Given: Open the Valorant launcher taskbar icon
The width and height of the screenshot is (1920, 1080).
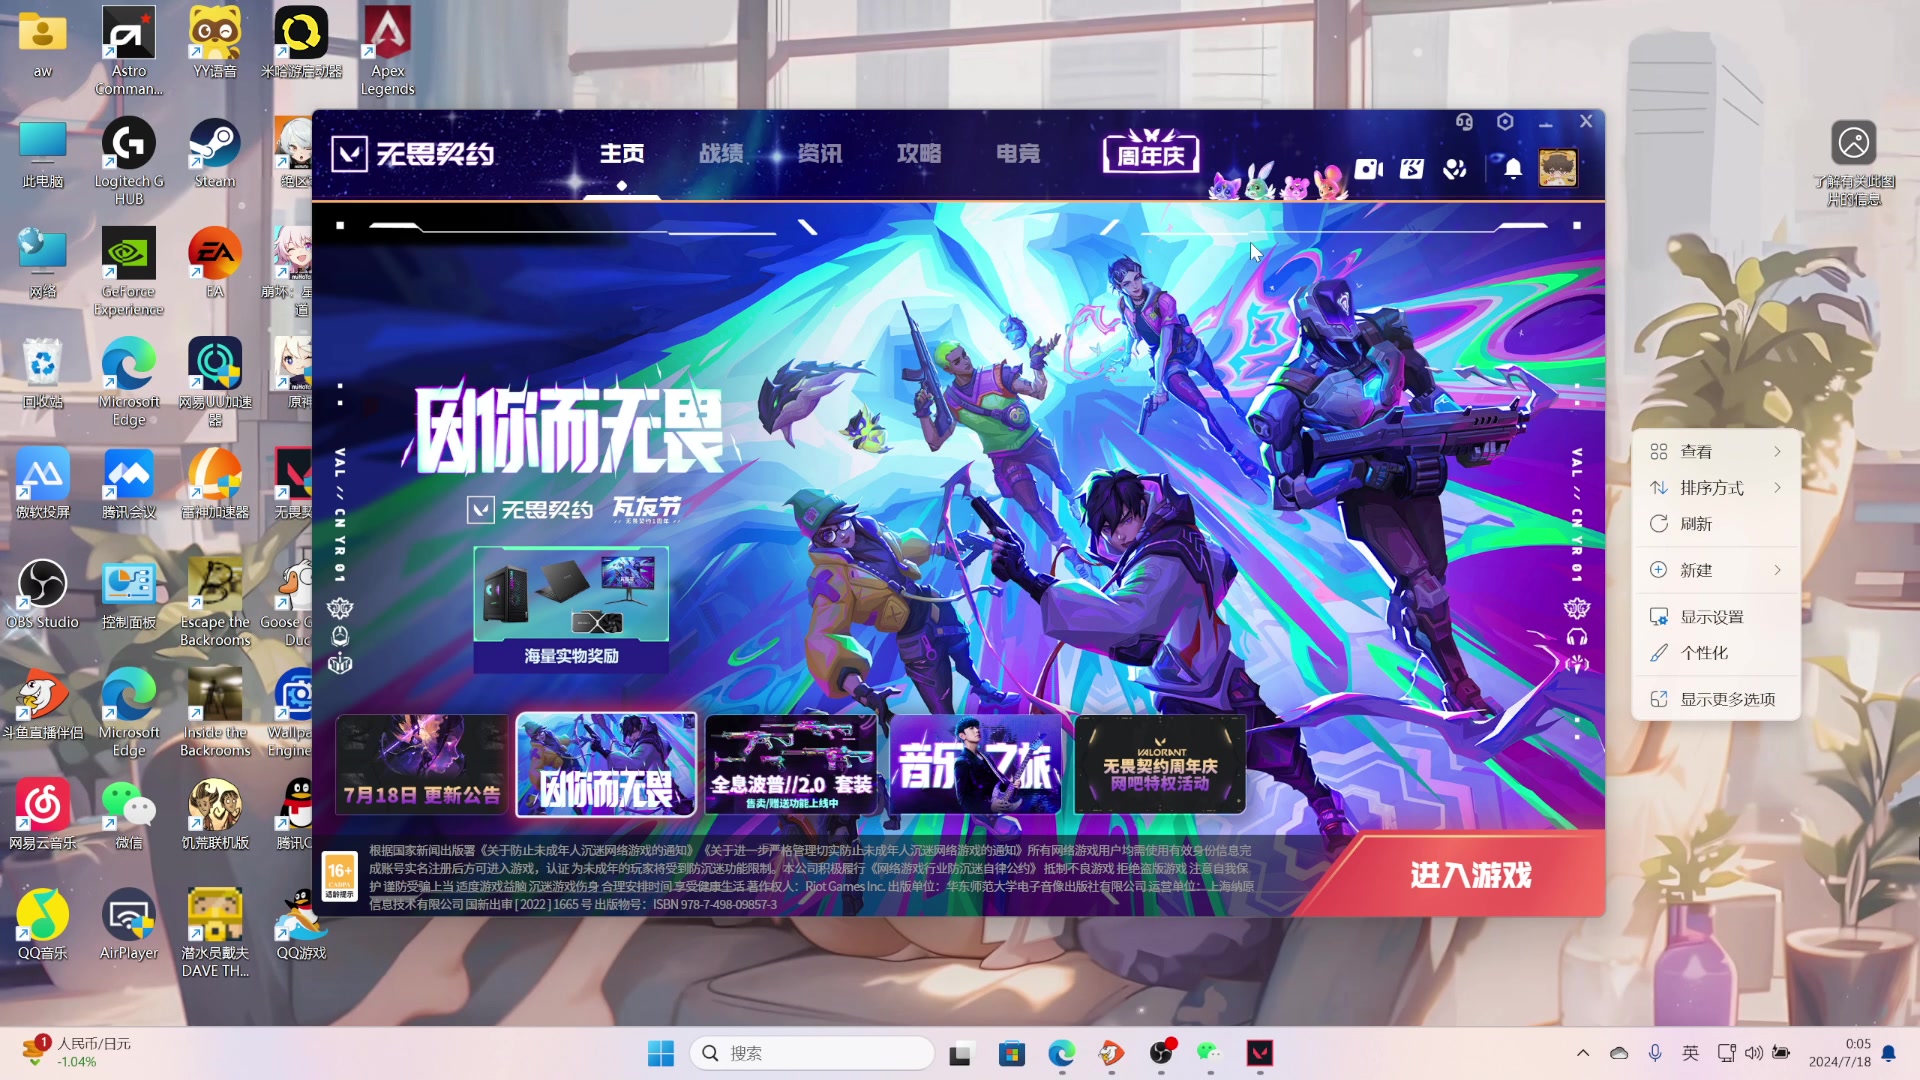Looking at the screenshot, I should pos(1260,1053).
